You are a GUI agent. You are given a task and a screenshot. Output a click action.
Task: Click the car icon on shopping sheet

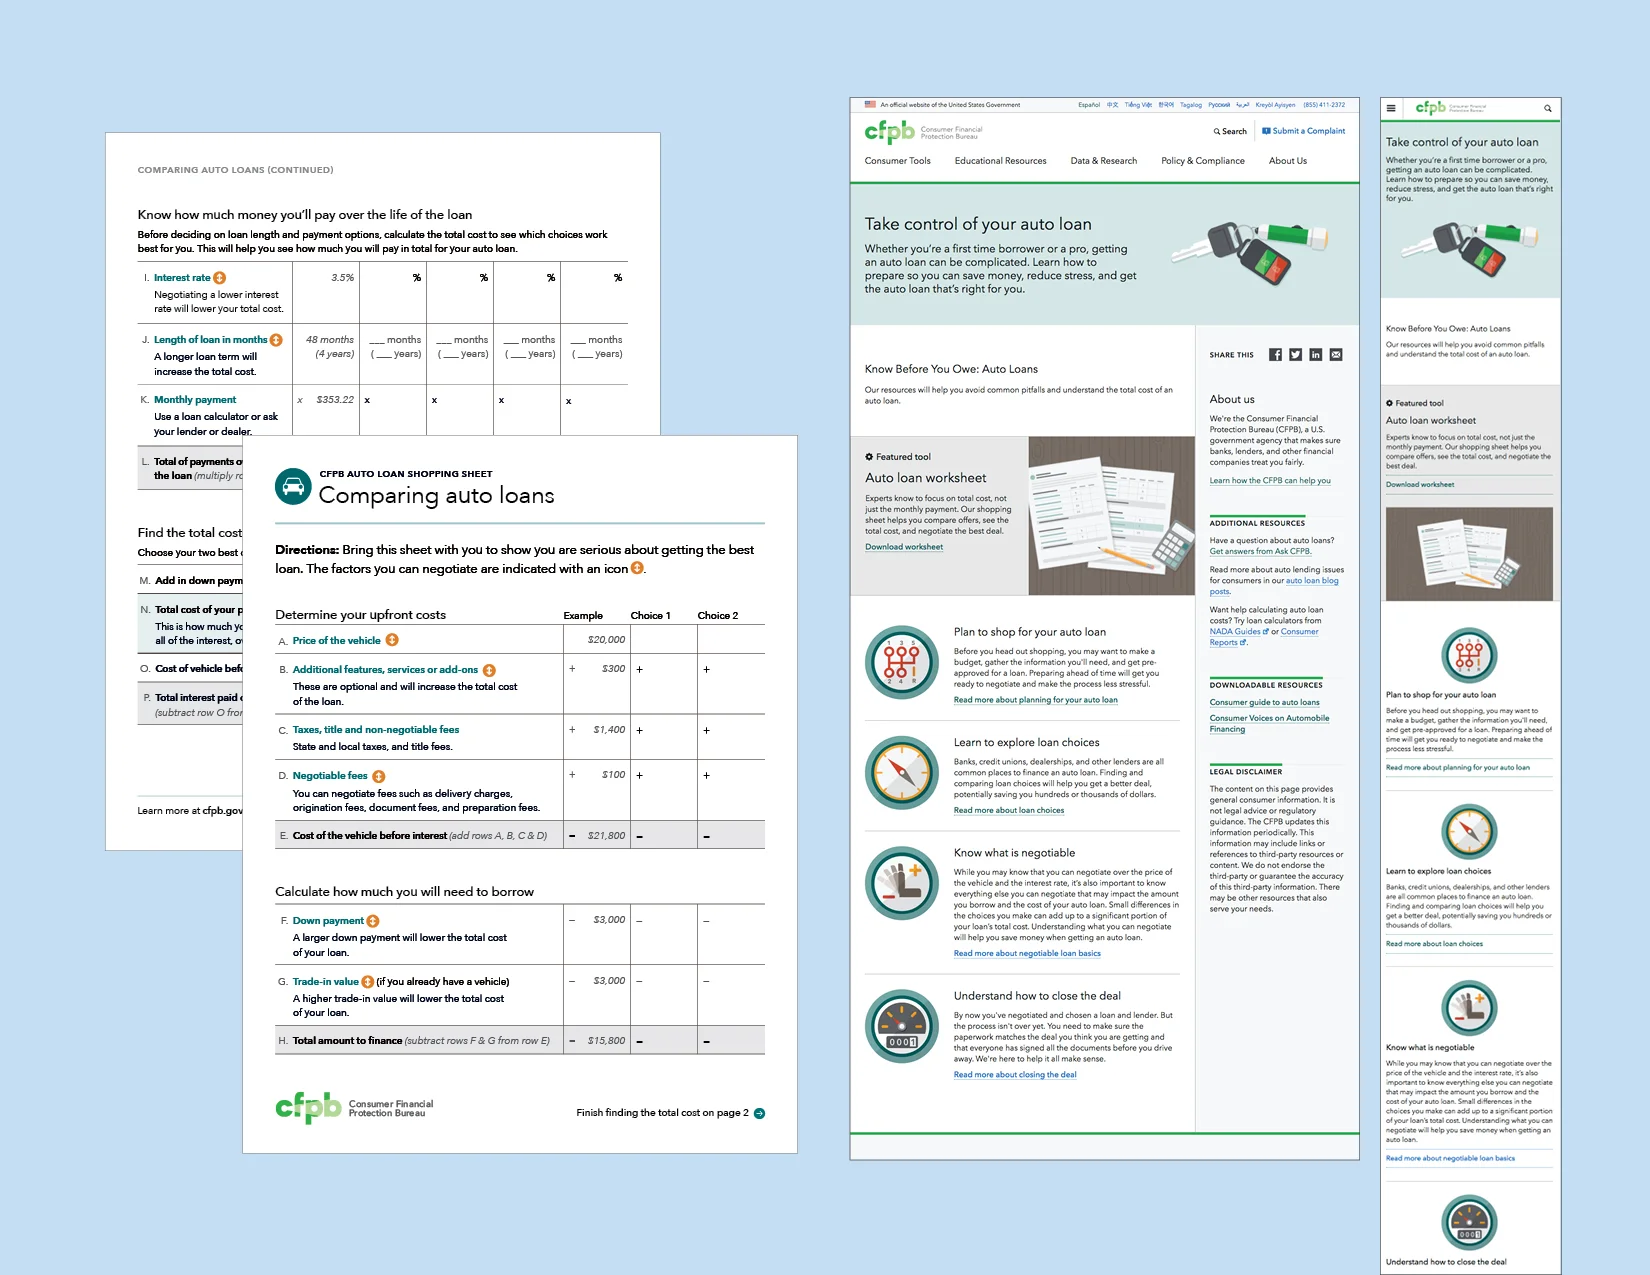click(293, 487)
